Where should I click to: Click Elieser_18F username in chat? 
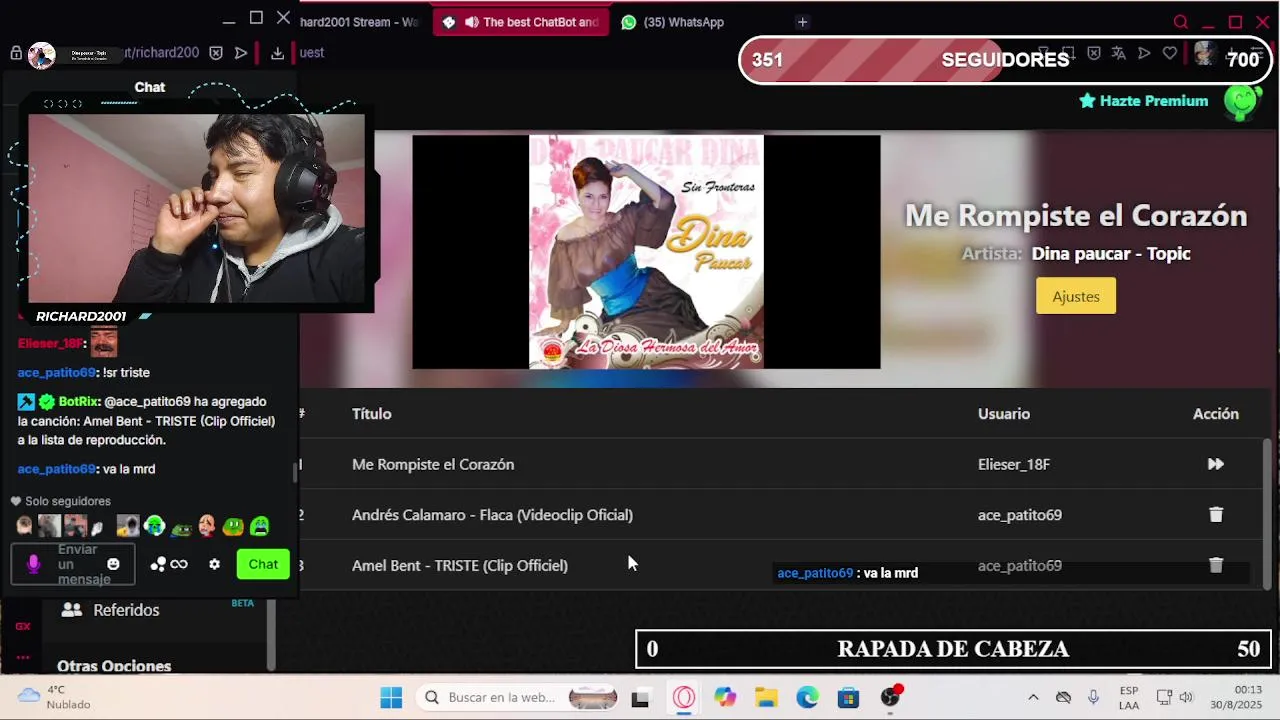click(x=51, y=343)
